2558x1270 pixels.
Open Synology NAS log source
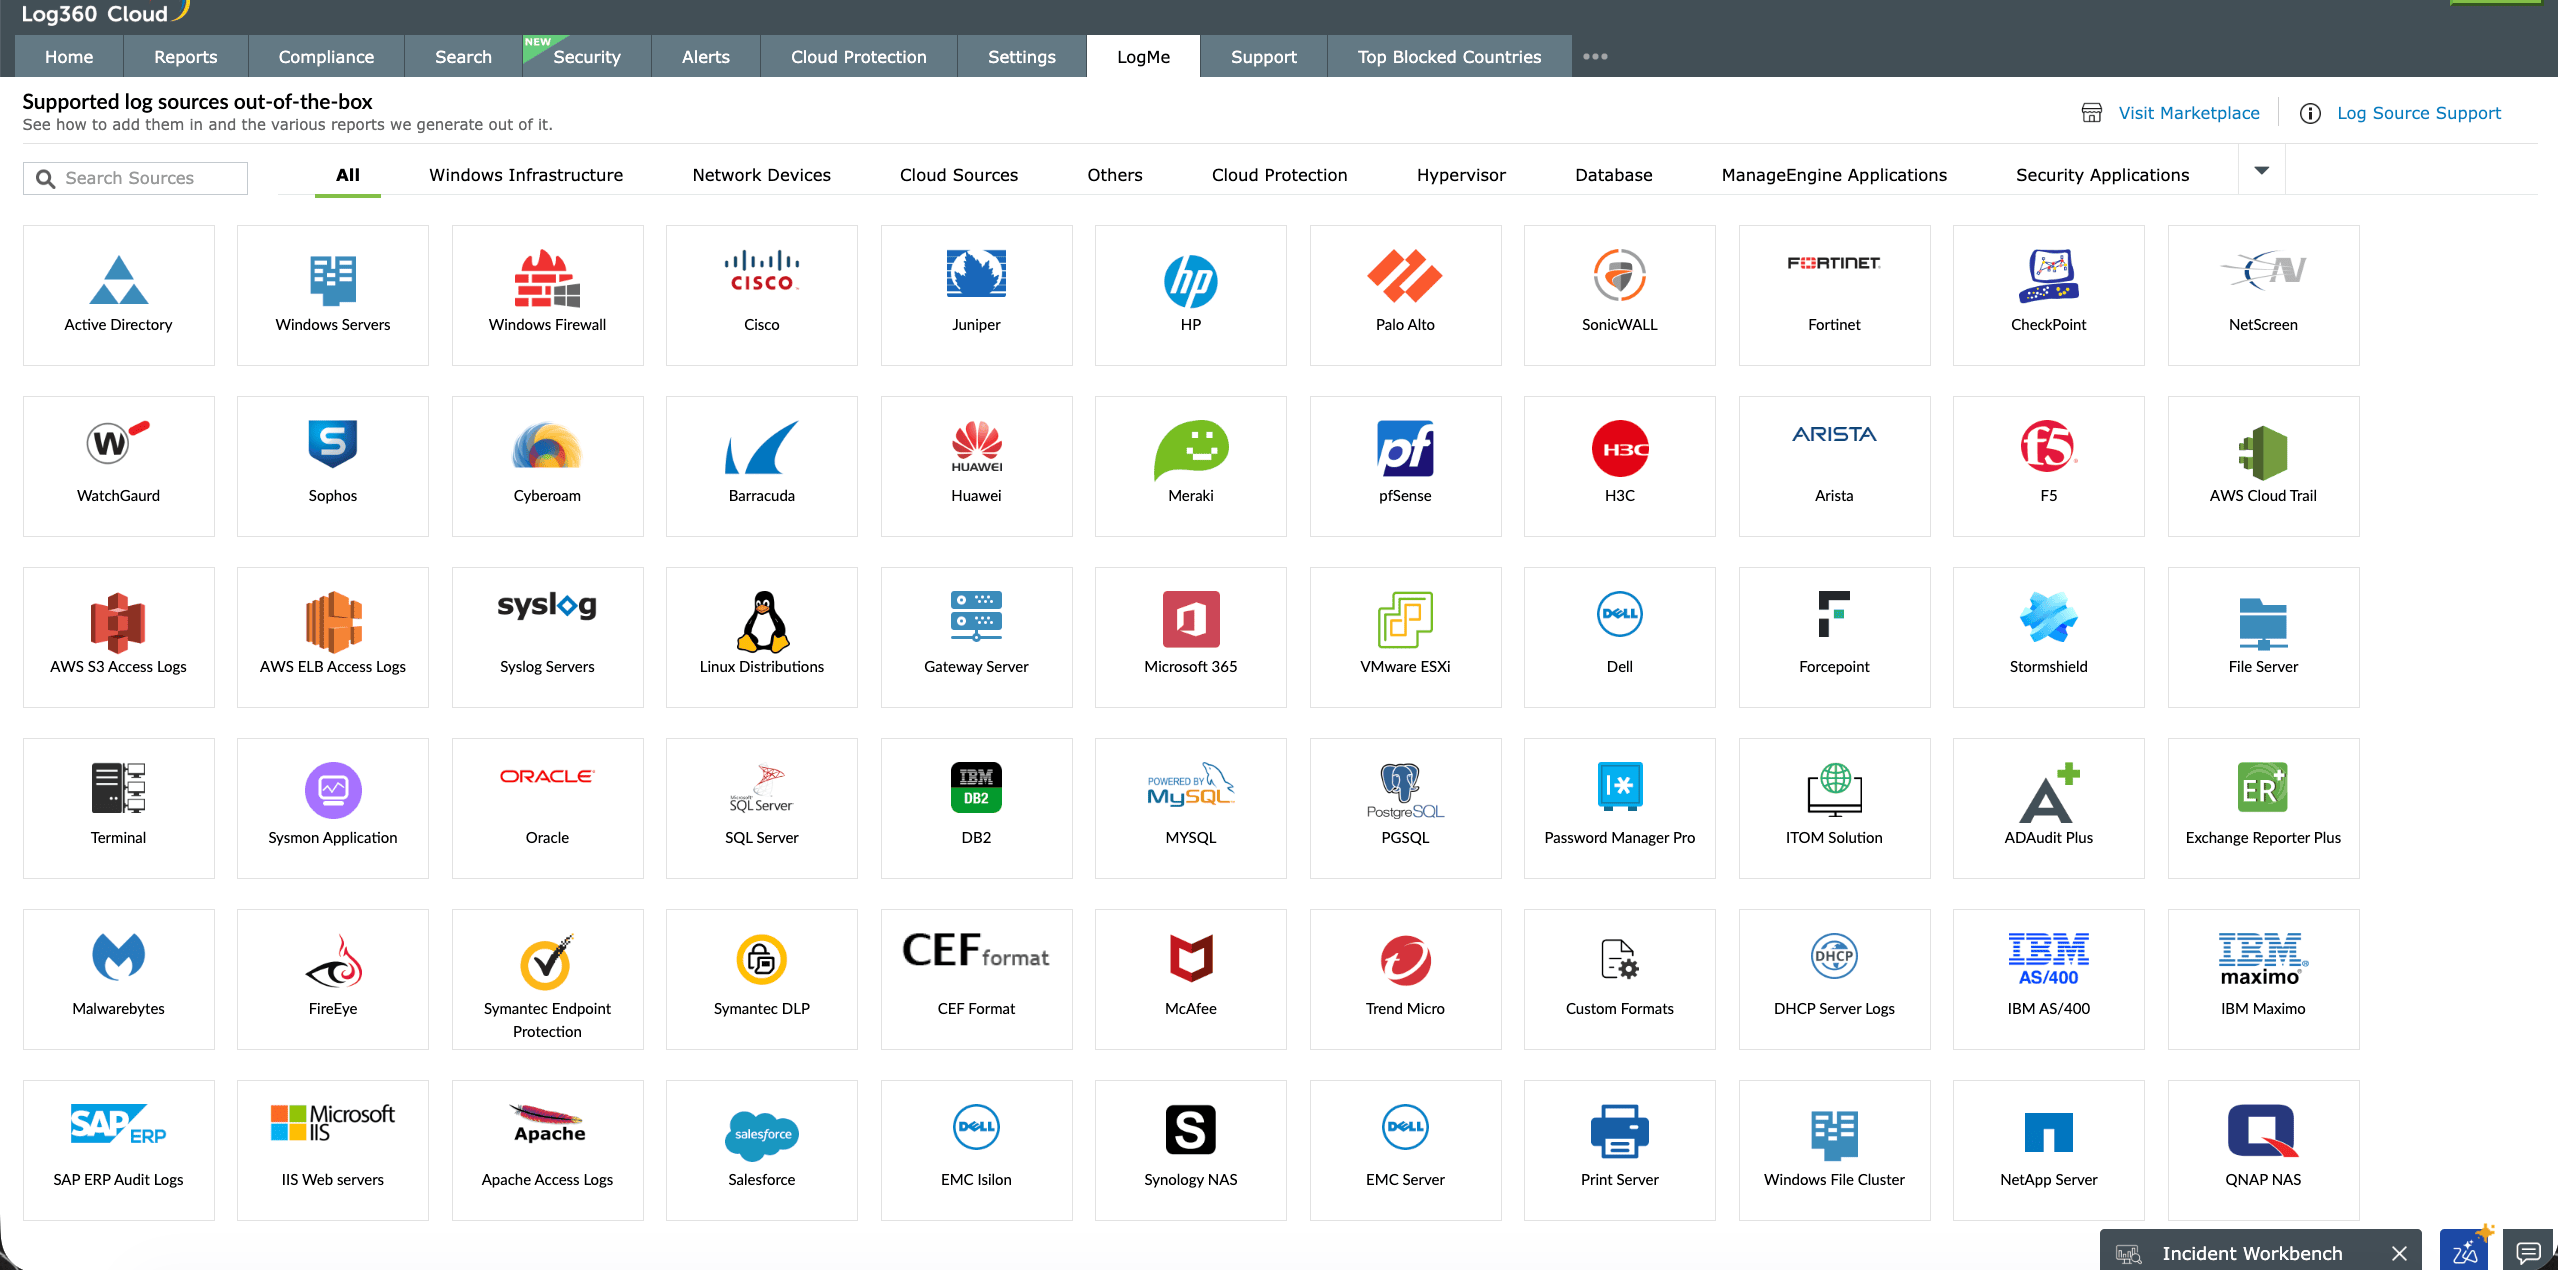pos(1191,1150)
